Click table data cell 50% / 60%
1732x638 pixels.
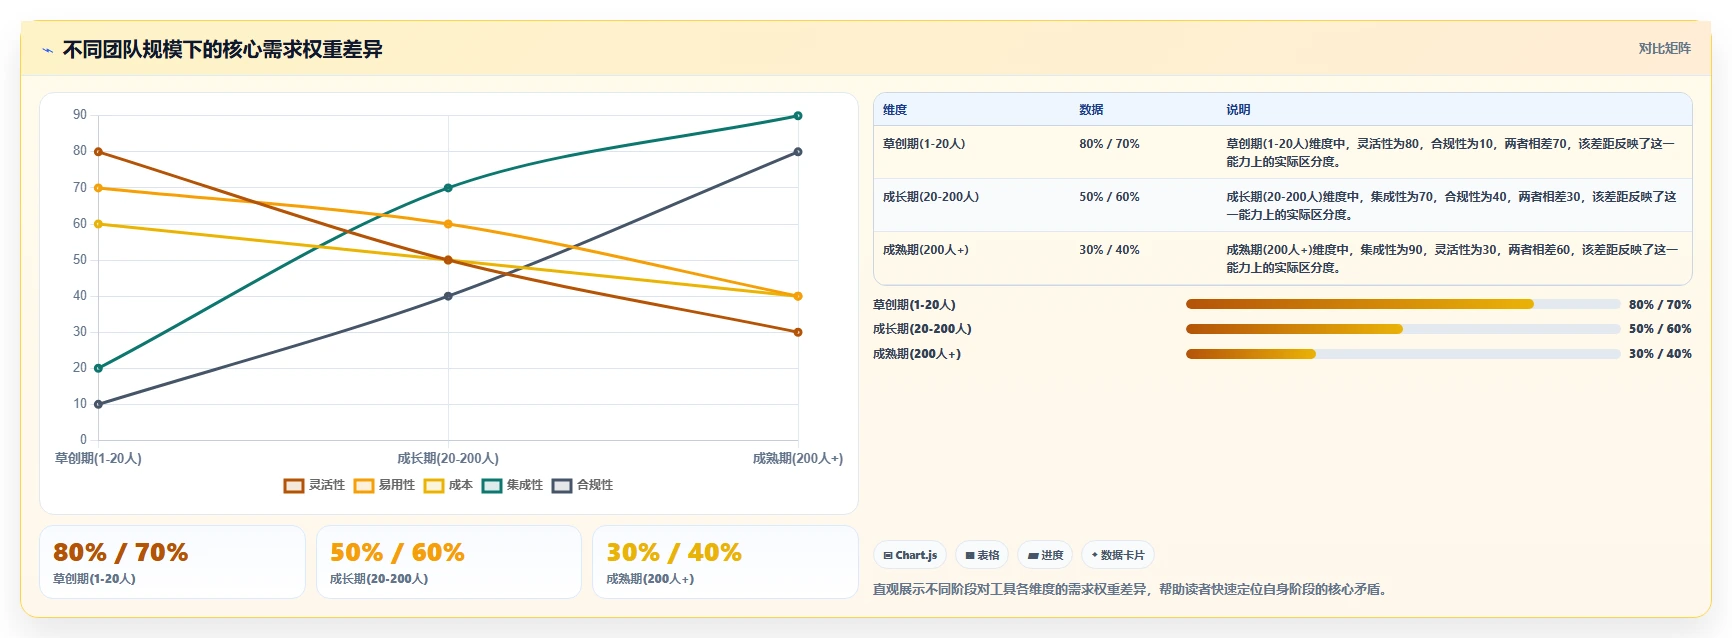[1109, 197]
